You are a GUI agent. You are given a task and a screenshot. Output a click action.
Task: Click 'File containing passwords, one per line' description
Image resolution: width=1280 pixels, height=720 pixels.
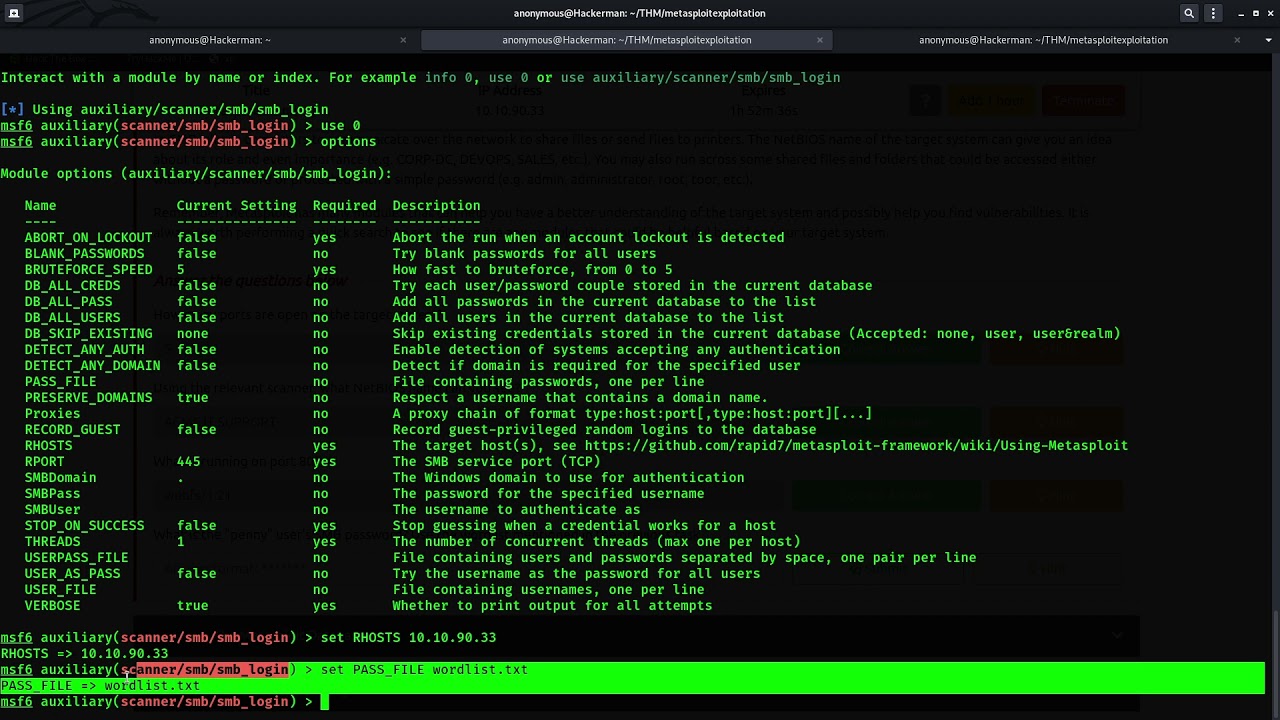tap(548, 382)
